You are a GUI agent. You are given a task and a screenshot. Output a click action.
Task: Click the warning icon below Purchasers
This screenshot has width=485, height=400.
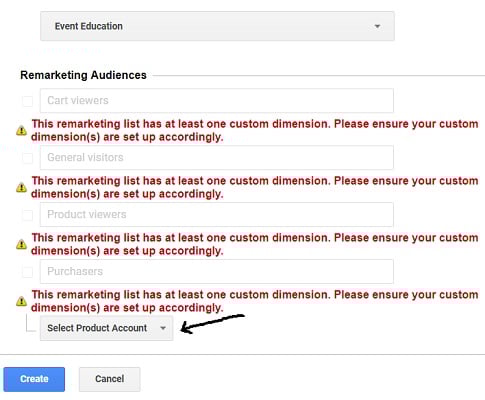point(21,302)
